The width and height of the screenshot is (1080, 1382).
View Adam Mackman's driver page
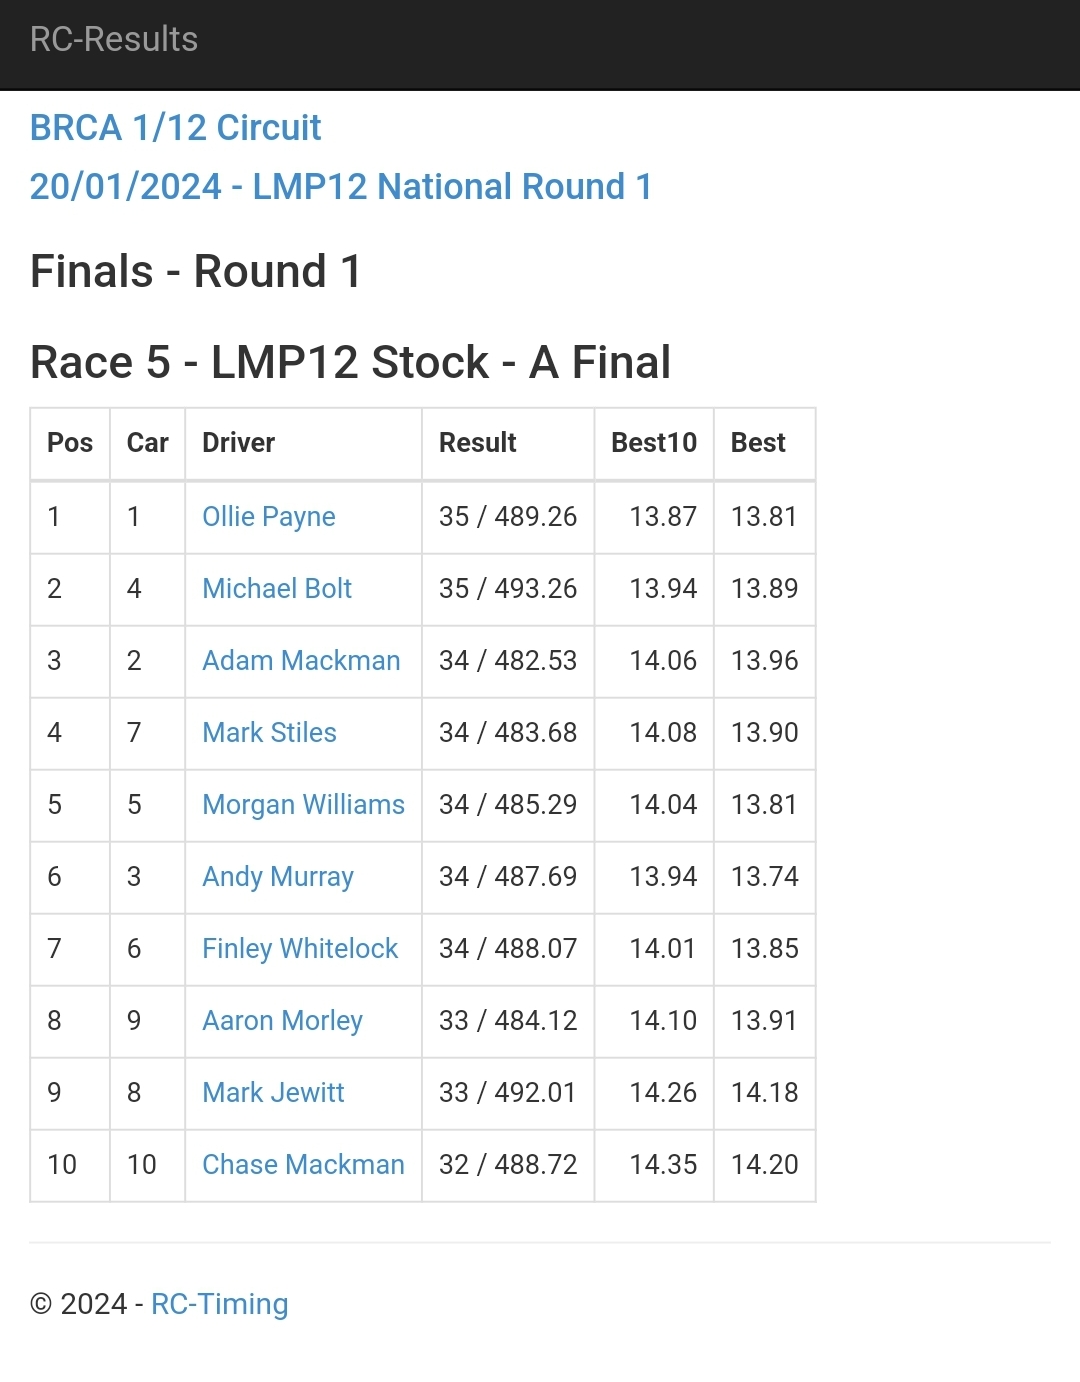301,661
